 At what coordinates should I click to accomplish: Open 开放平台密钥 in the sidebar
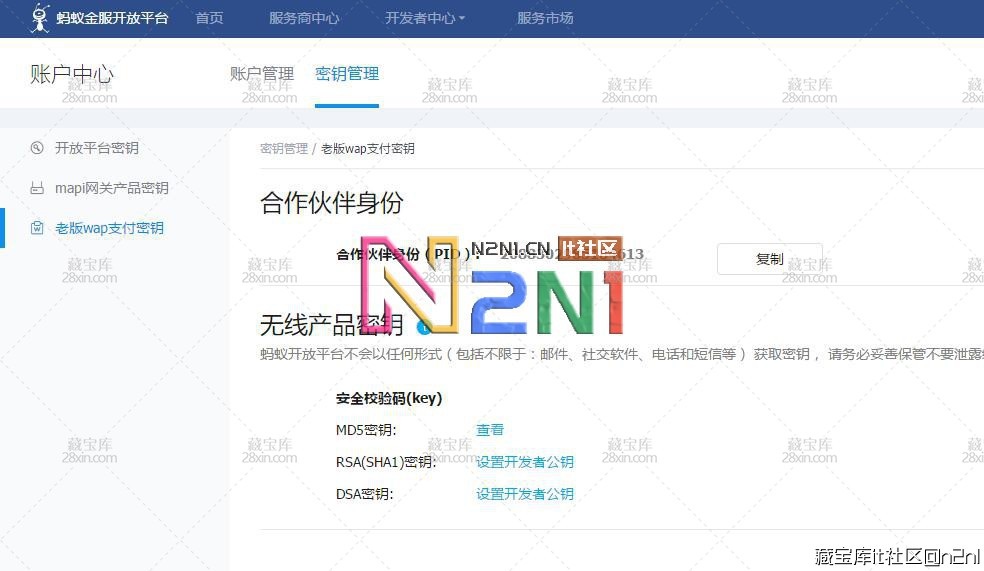click(97, 148)
